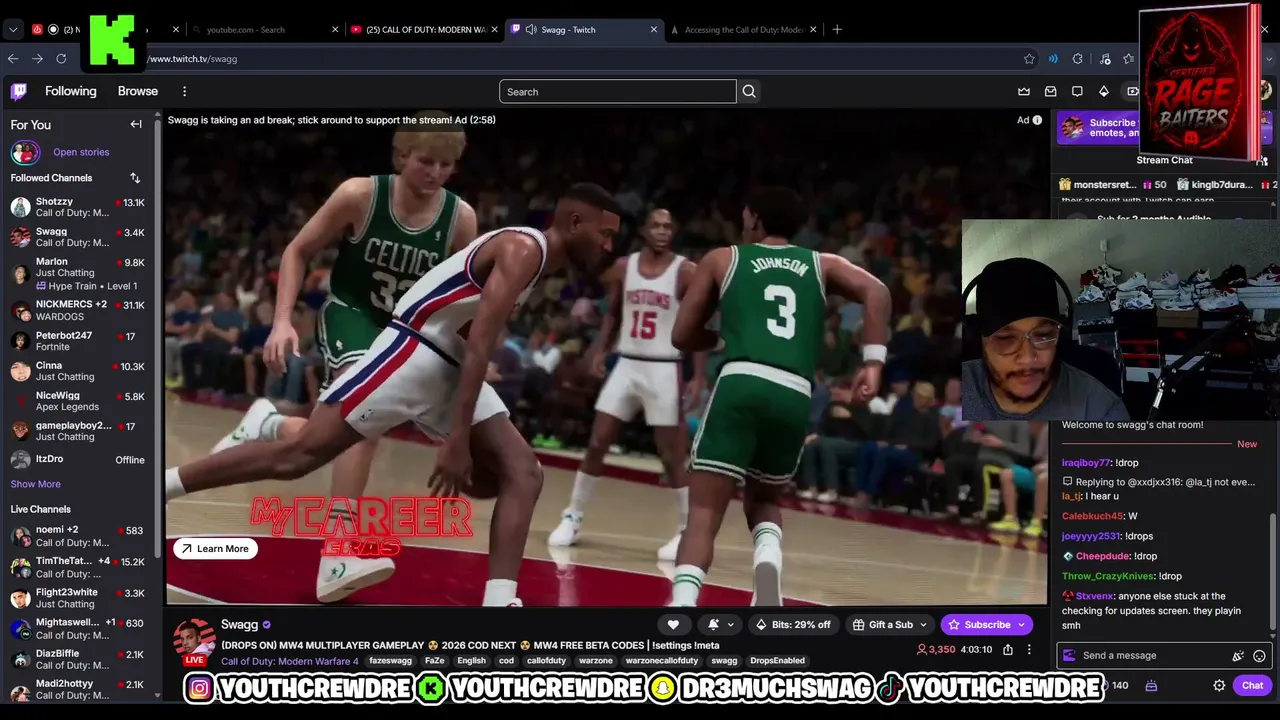Go back to previous page

[x=13, y=59]
